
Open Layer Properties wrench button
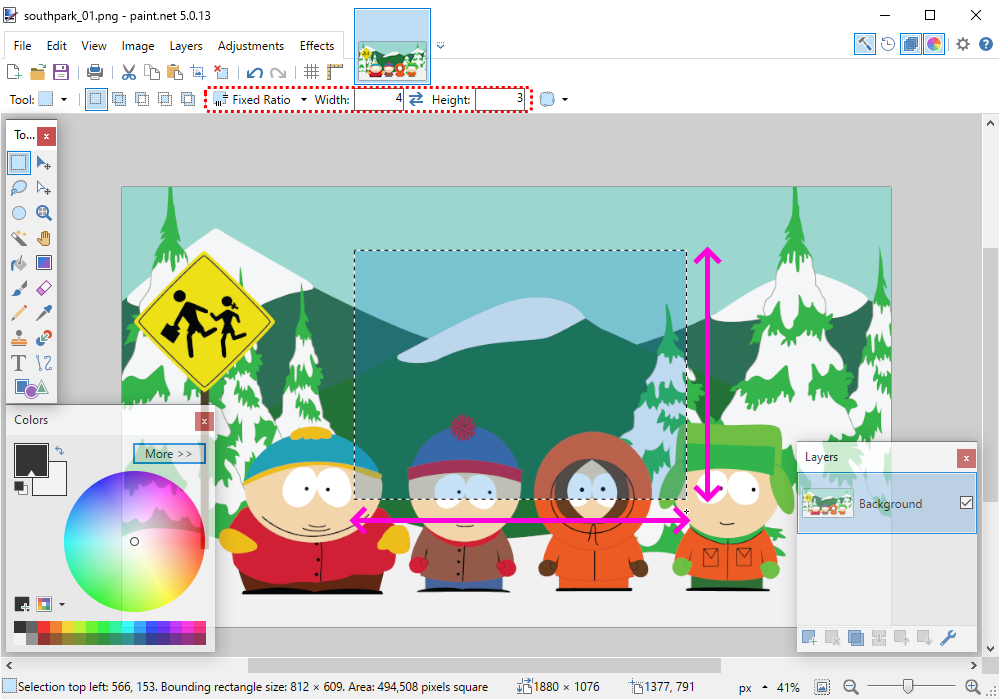pyautogui.click(x=948, y=638)
